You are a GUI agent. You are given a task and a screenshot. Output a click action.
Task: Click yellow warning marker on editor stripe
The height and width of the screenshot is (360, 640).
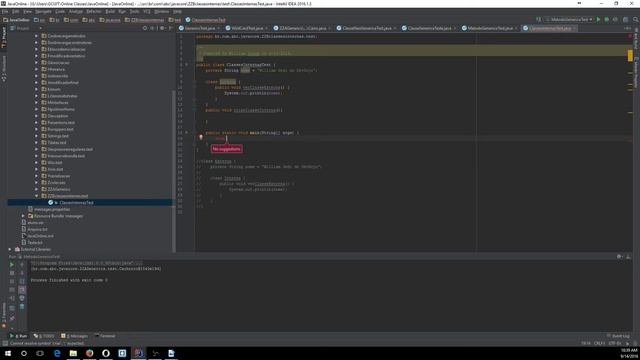click(630, 56)
